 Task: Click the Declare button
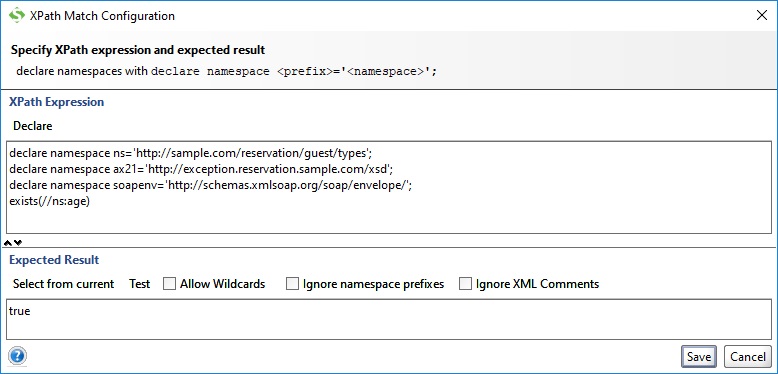[33, 126]
